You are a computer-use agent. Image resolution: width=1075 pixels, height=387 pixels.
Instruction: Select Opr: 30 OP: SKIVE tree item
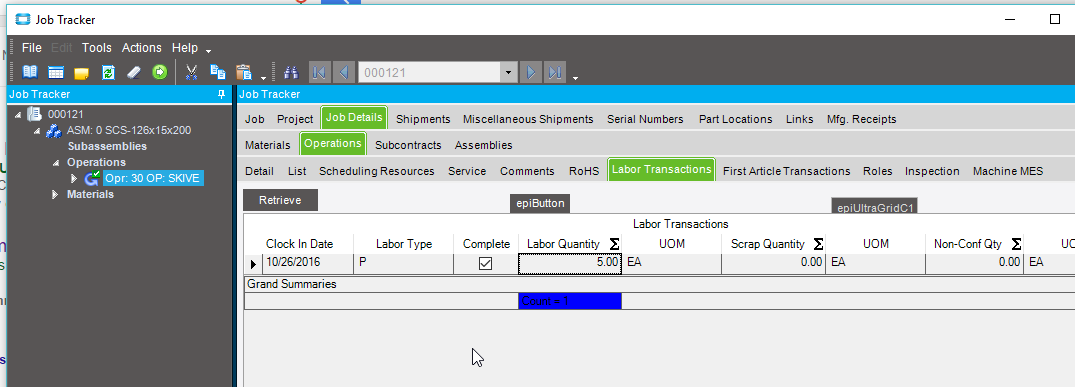153,178
